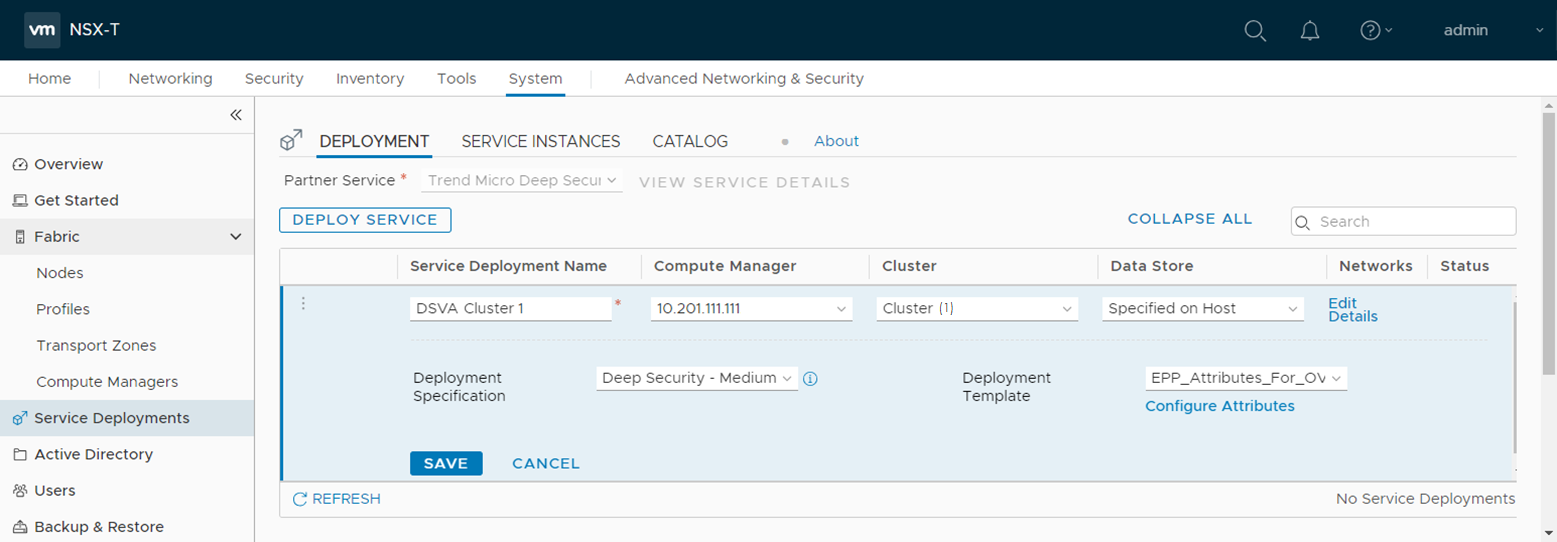Viewport: 1557px width, 542px height.
Task: Click the VMware NSX-T logo
Action: point(42,30)
